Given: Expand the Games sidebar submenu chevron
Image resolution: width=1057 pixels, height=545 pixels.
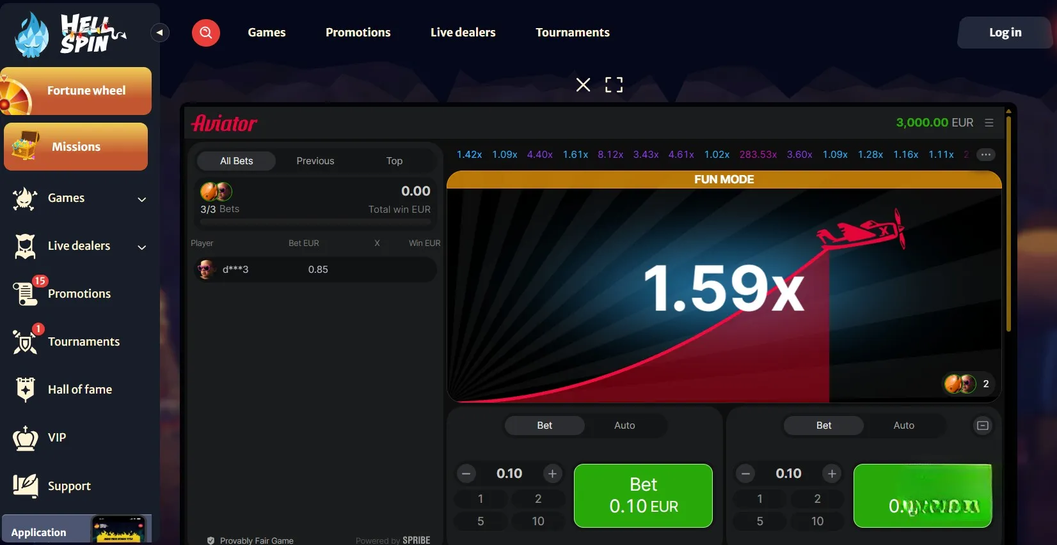Looking at the screenshot, I should 142,200.
